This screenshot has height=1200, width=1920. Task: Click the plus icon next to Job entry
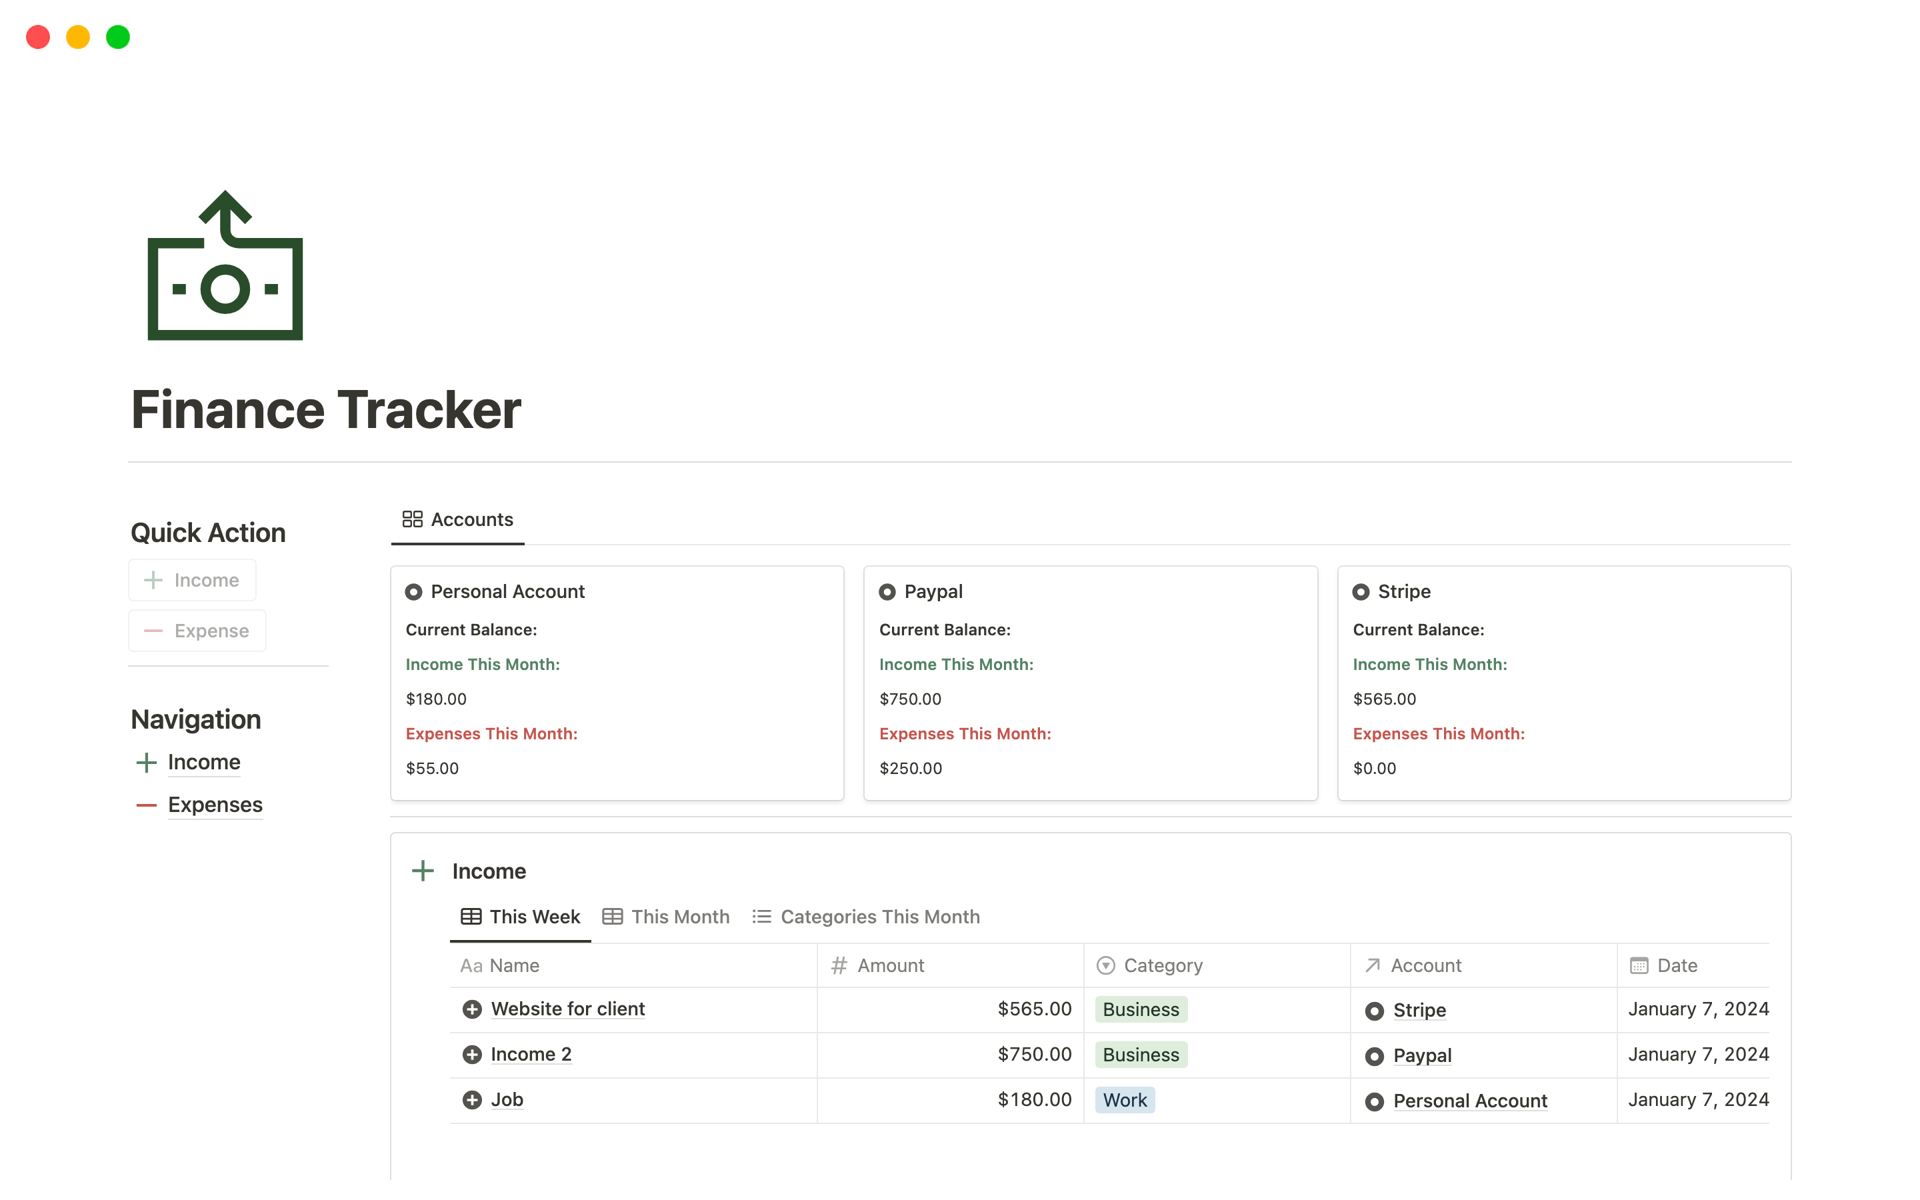point(472,1100)
